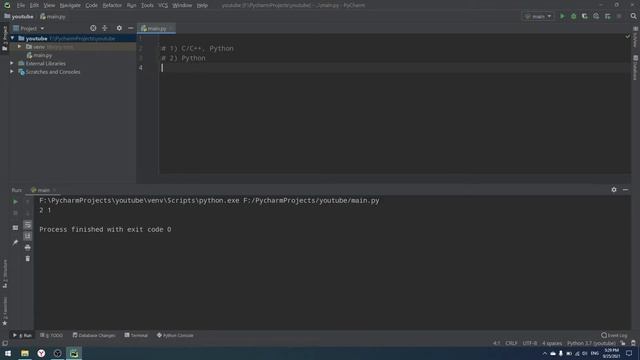Start debugging with the green bug icon

573,16
